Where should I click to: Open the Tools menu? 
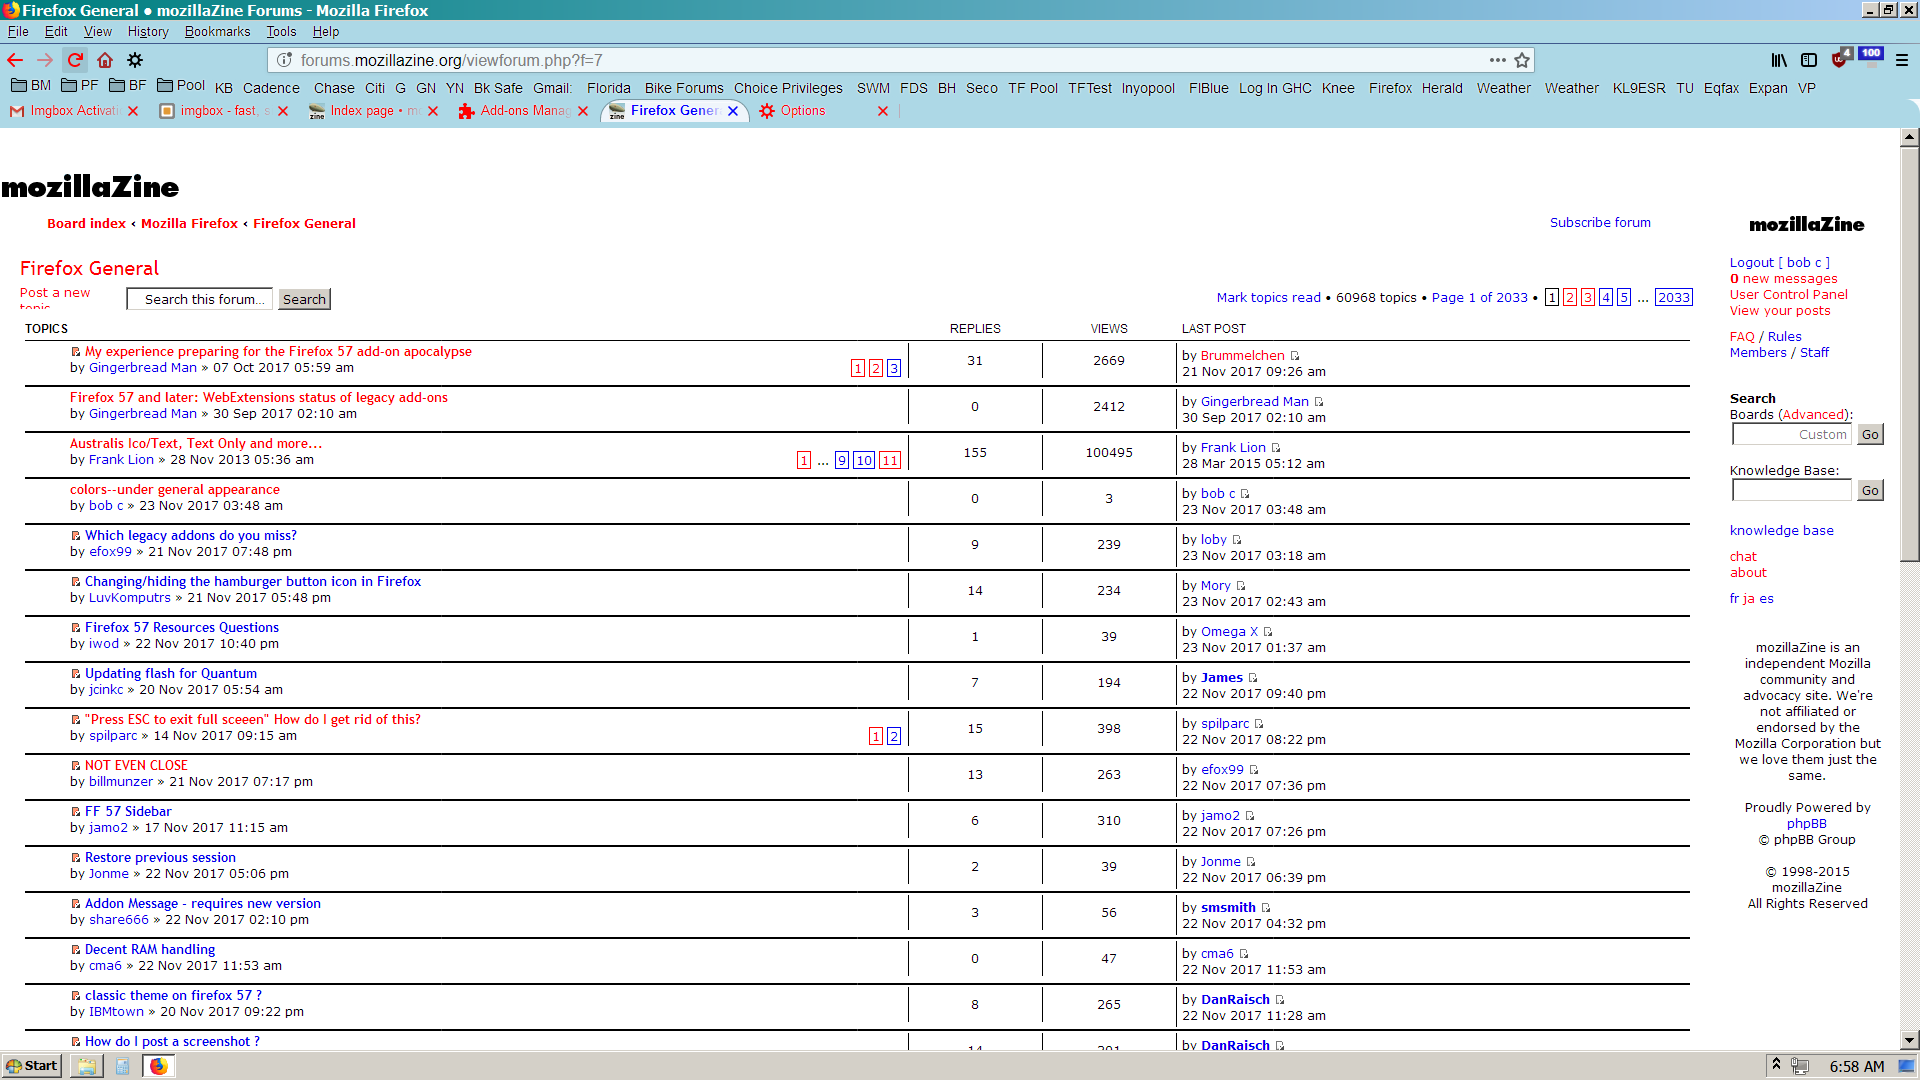click(x=281, y=32)
